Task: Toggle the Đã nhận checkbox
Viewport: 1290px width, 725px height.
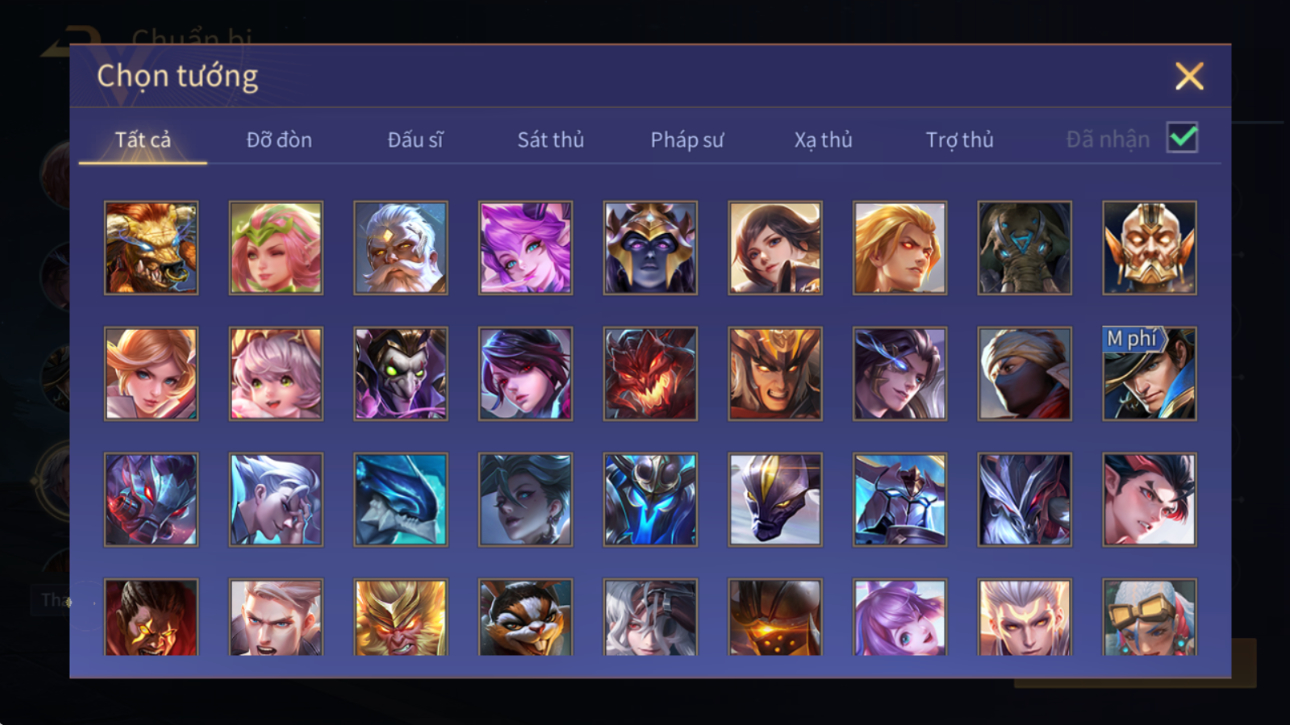Action: tap(1182, 138)
